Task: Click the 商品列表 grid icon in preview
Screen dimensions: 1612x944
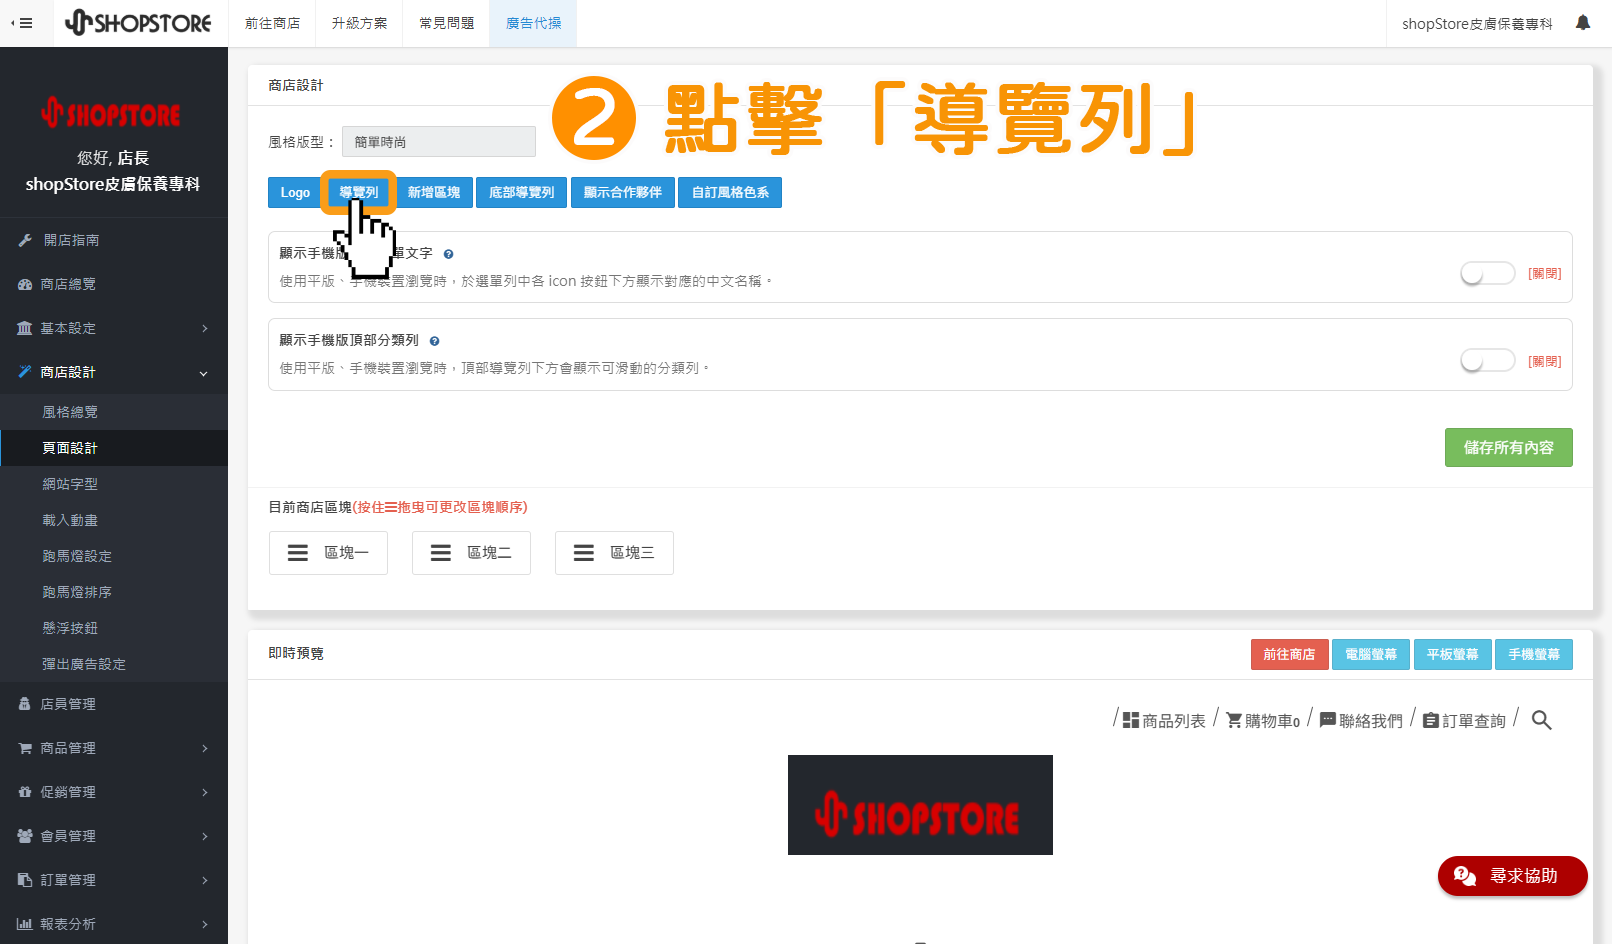Action: click(x=1131, y=720)
